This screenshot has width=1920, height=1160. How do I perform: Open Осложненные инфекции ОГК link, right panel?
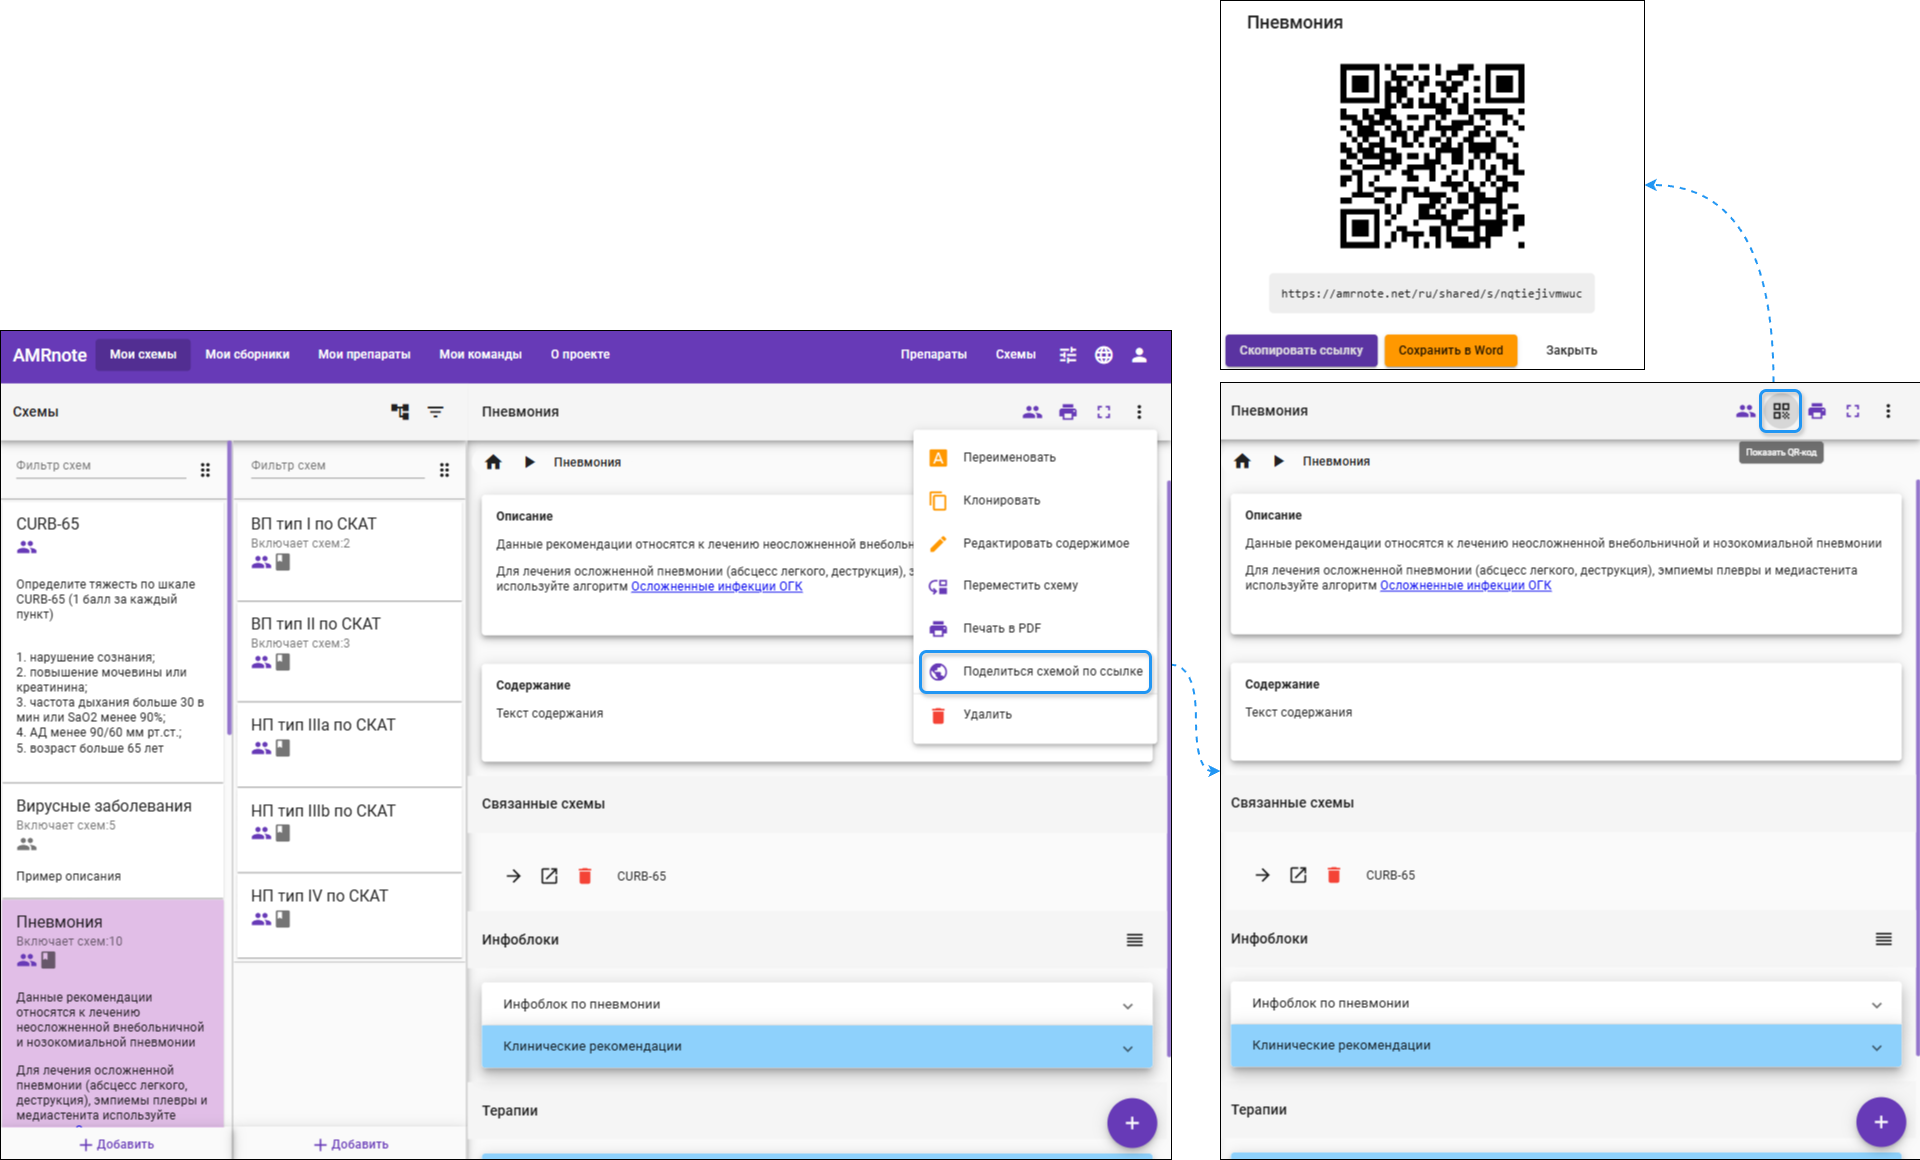pyautogui.click(x=1465, y=586)
